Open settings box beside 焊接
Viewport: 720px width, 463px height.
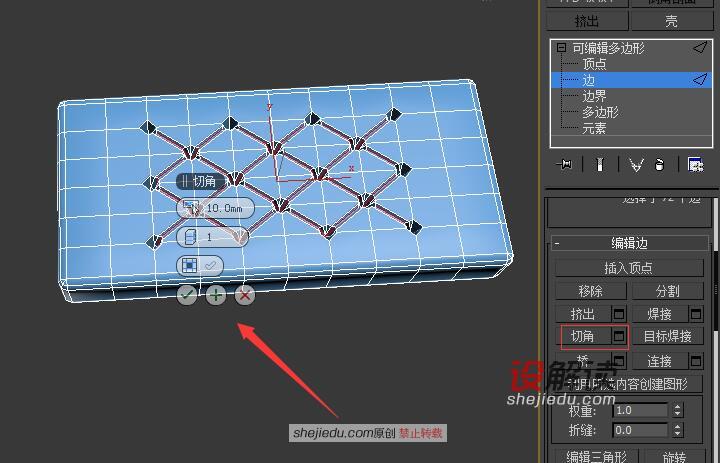pos(696,314)
